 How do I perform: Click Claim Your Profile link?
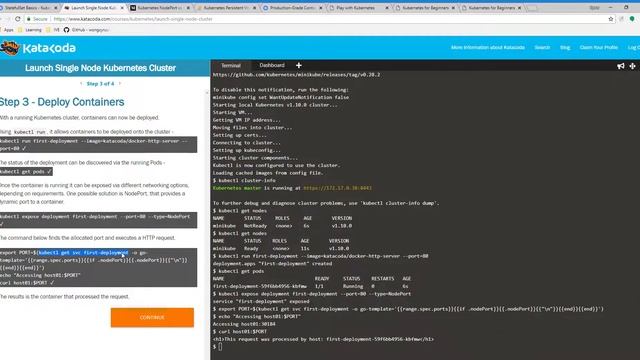[x=599, y=47]
